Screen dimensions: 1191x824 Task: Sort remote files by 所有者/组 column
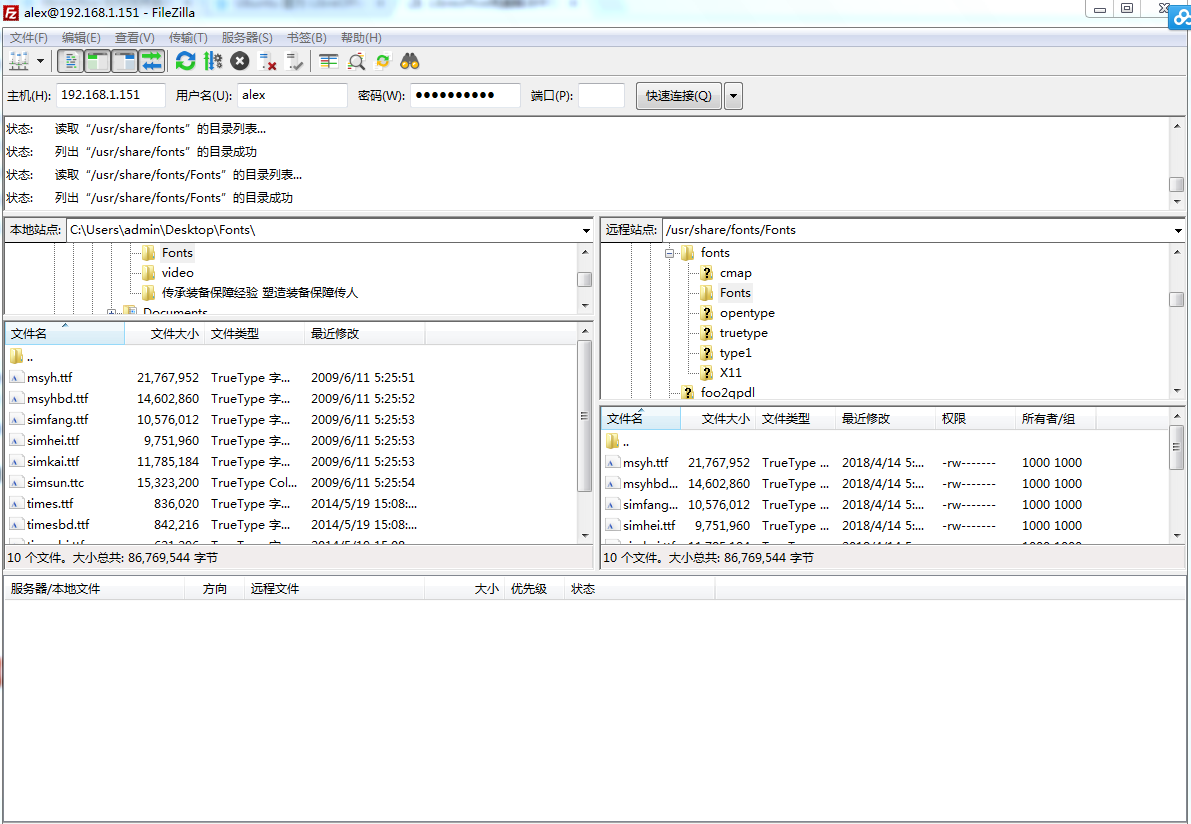point(1056,418)
